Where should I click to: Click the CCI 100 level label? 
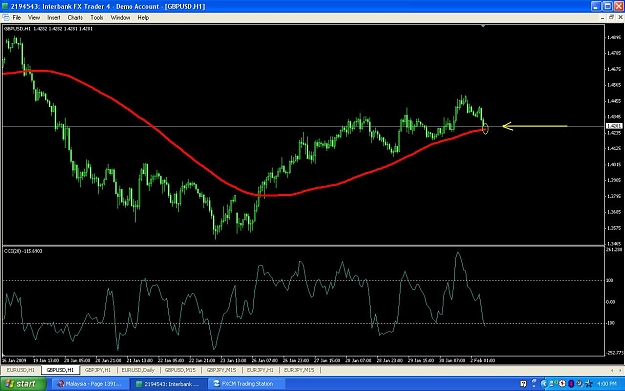[x=610, y=281]
